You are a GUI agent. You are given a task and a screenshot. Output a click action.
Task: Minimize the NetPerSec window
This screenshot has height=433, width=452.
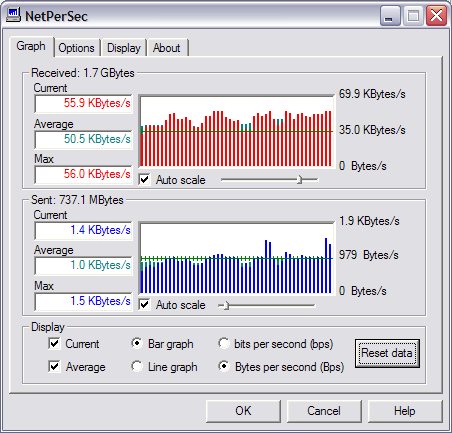(390, 16)
